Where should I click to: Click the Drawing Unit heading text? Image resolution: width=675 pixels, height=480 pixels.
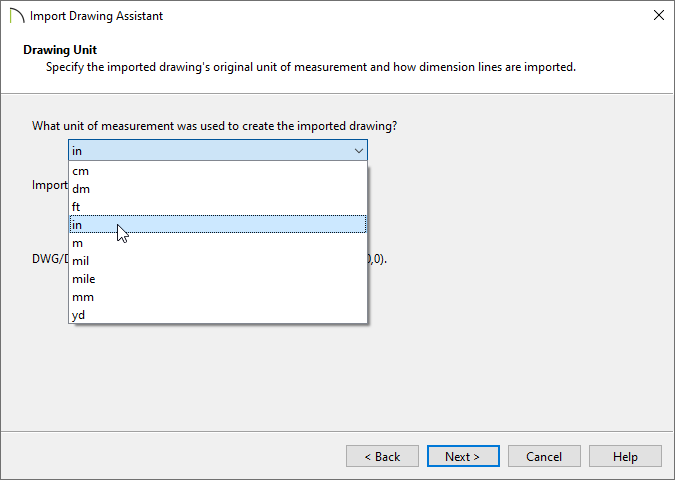click(x=60, y=50)
